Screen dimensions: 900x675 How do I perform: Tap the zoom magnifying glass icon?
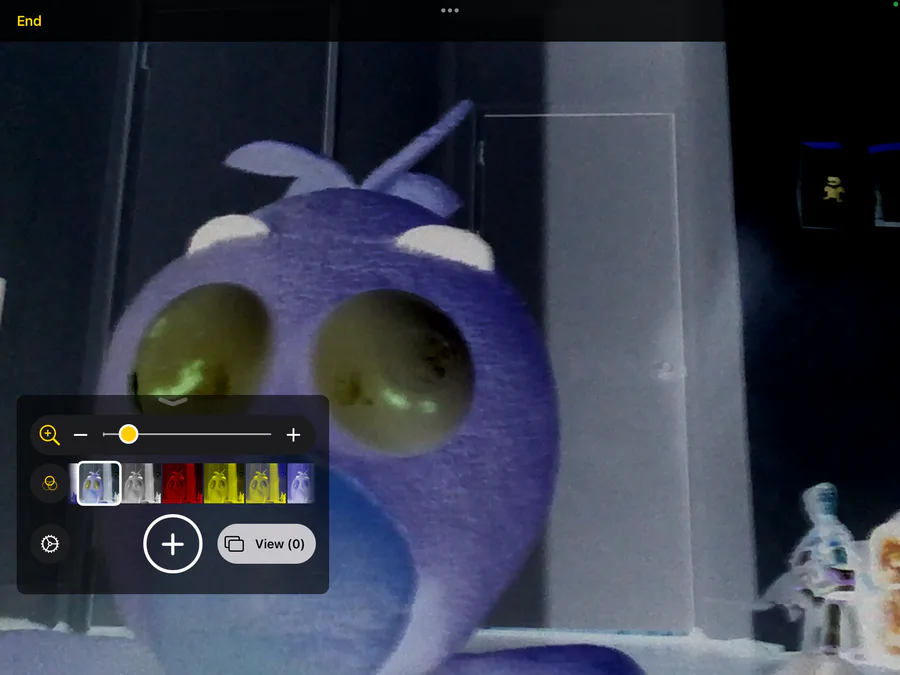49,435
